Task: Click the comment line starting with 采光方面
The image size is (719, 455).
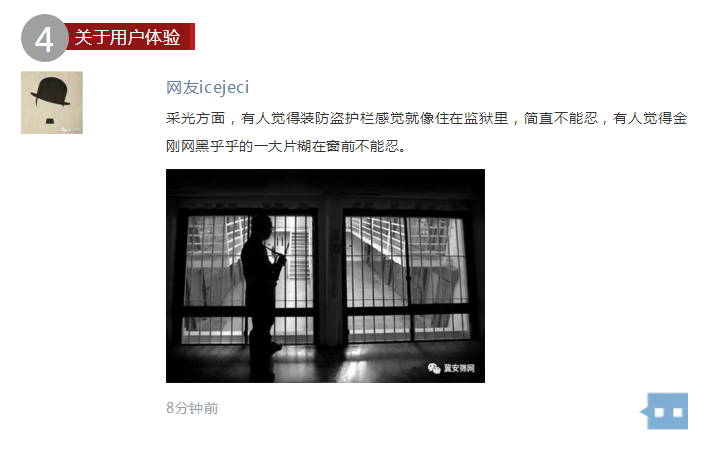Action: tap(426, 118)
